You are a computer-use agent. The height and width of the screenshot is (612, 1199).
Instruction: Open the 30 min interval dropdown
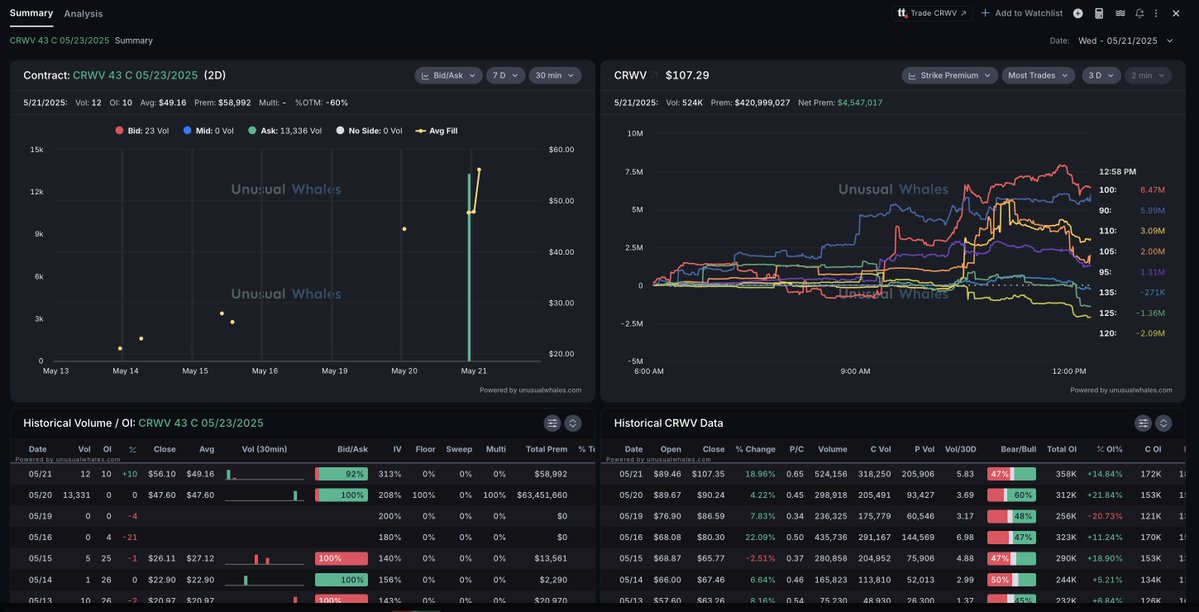(x=555, y=75)
